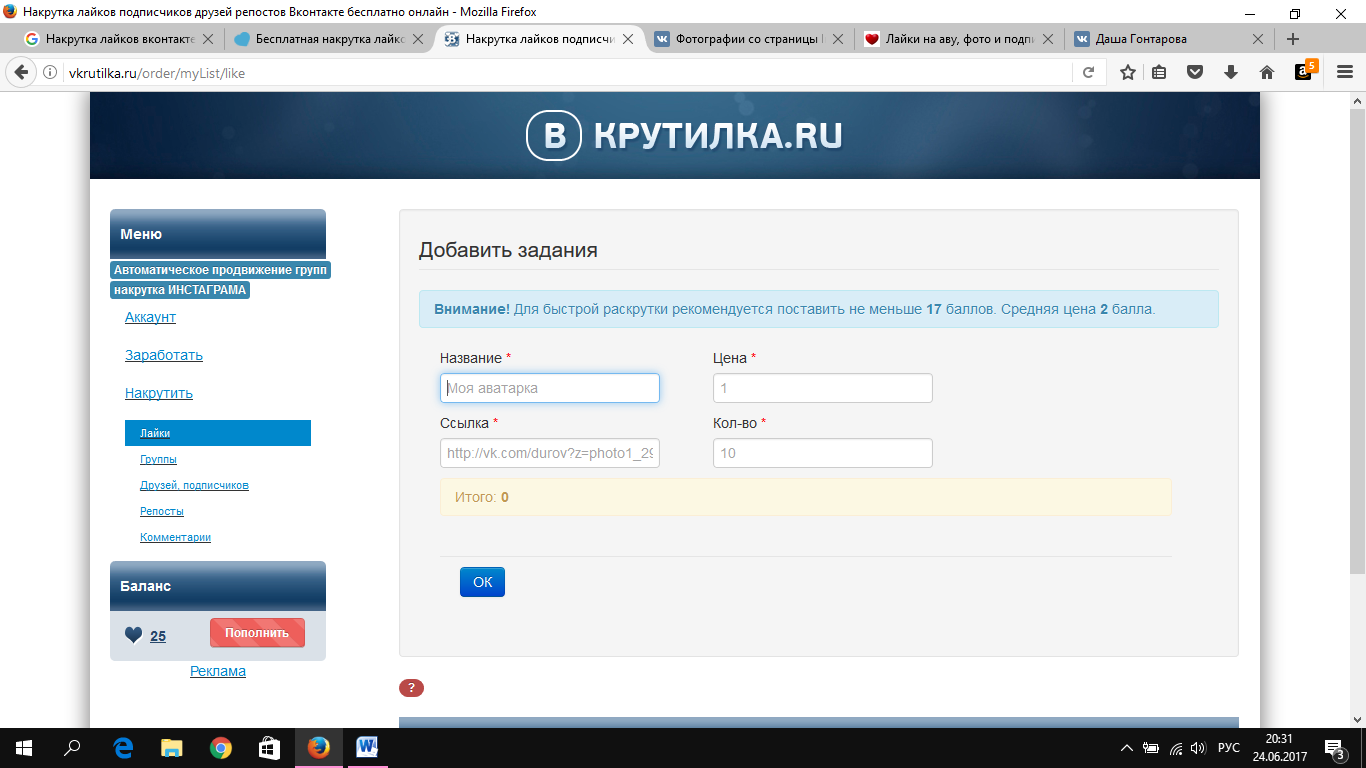
Task: Open the volume control in the system tray
Action: pyautogui.click(x=1198, y=748)
